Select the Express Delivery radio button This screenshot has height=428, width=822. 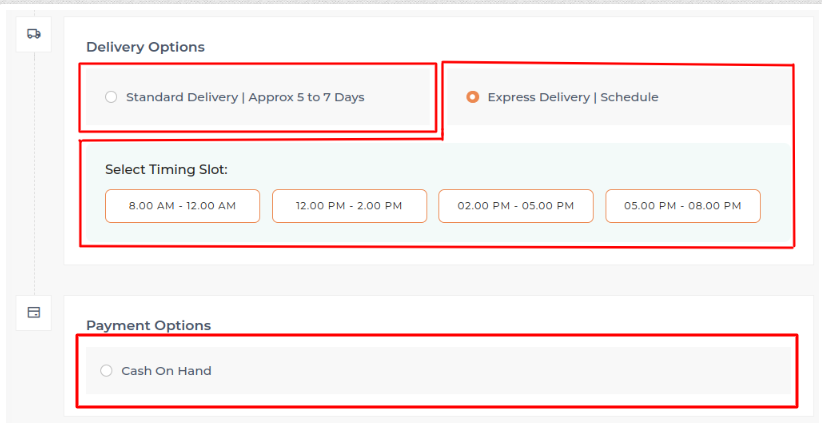(x=473, y=97)
